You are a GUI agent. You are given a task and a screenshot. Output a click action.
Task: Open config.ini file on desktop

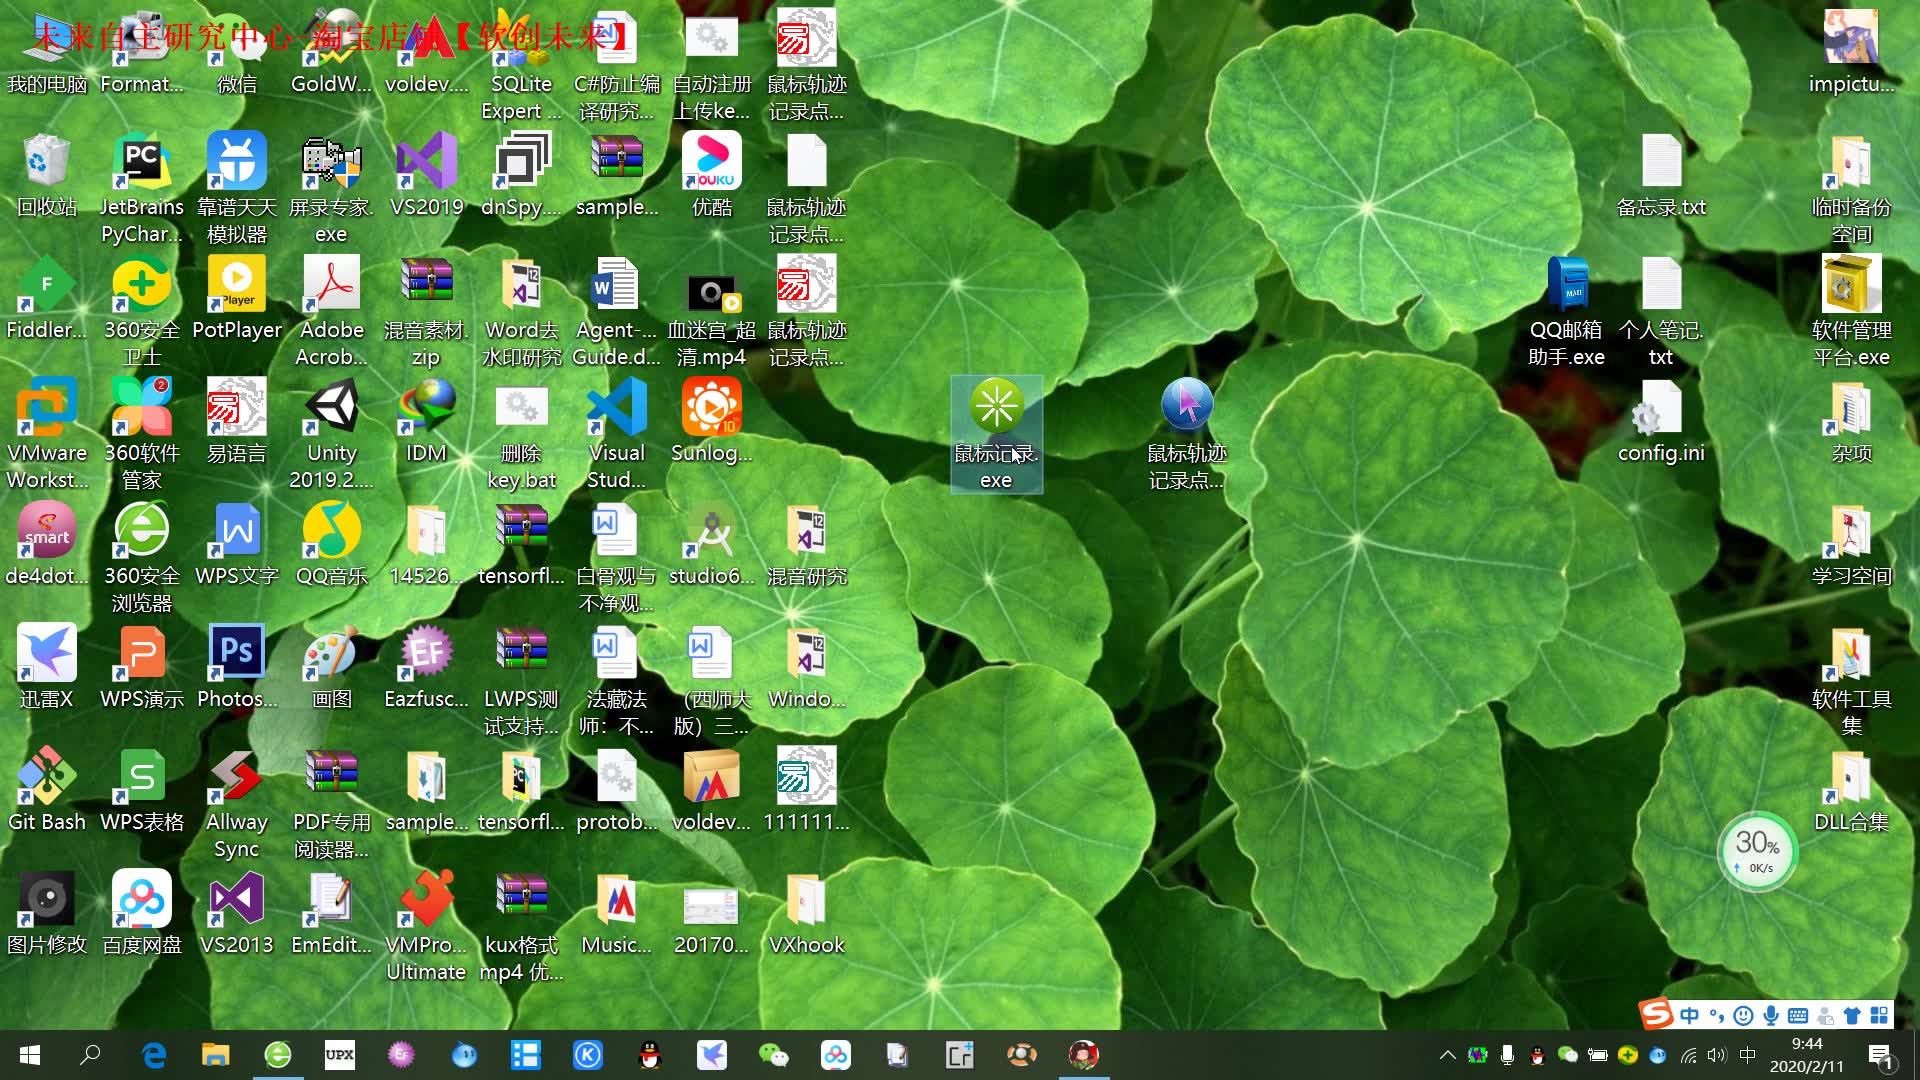pyautogui.click(x=1661, y=421)
